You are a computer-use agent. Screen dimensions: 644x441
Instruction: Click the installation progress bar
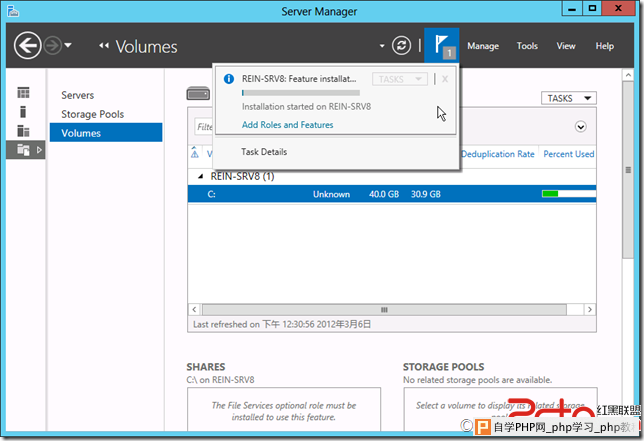coord(301,93)
